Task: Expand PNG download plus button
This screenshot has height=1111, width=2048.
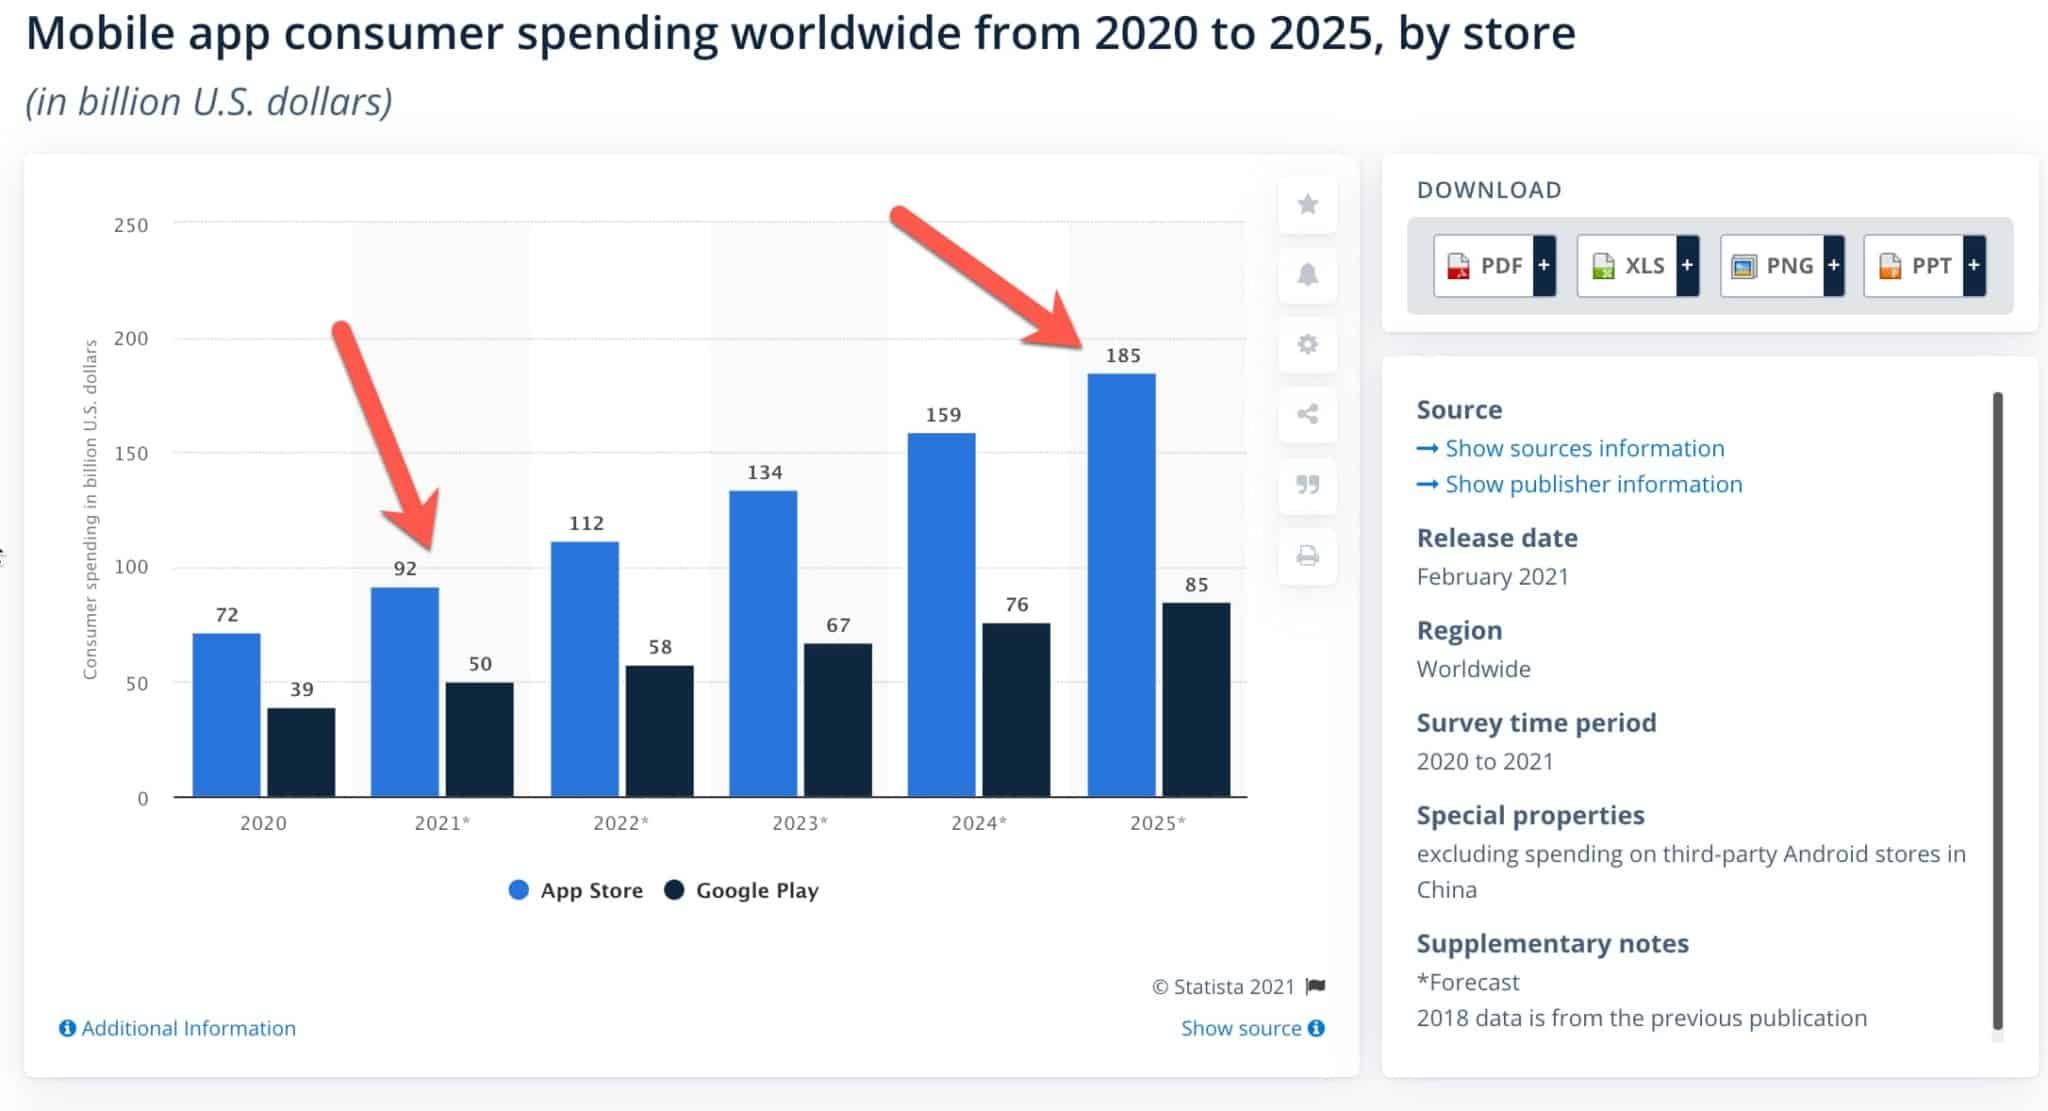Action: [1834, 266]
